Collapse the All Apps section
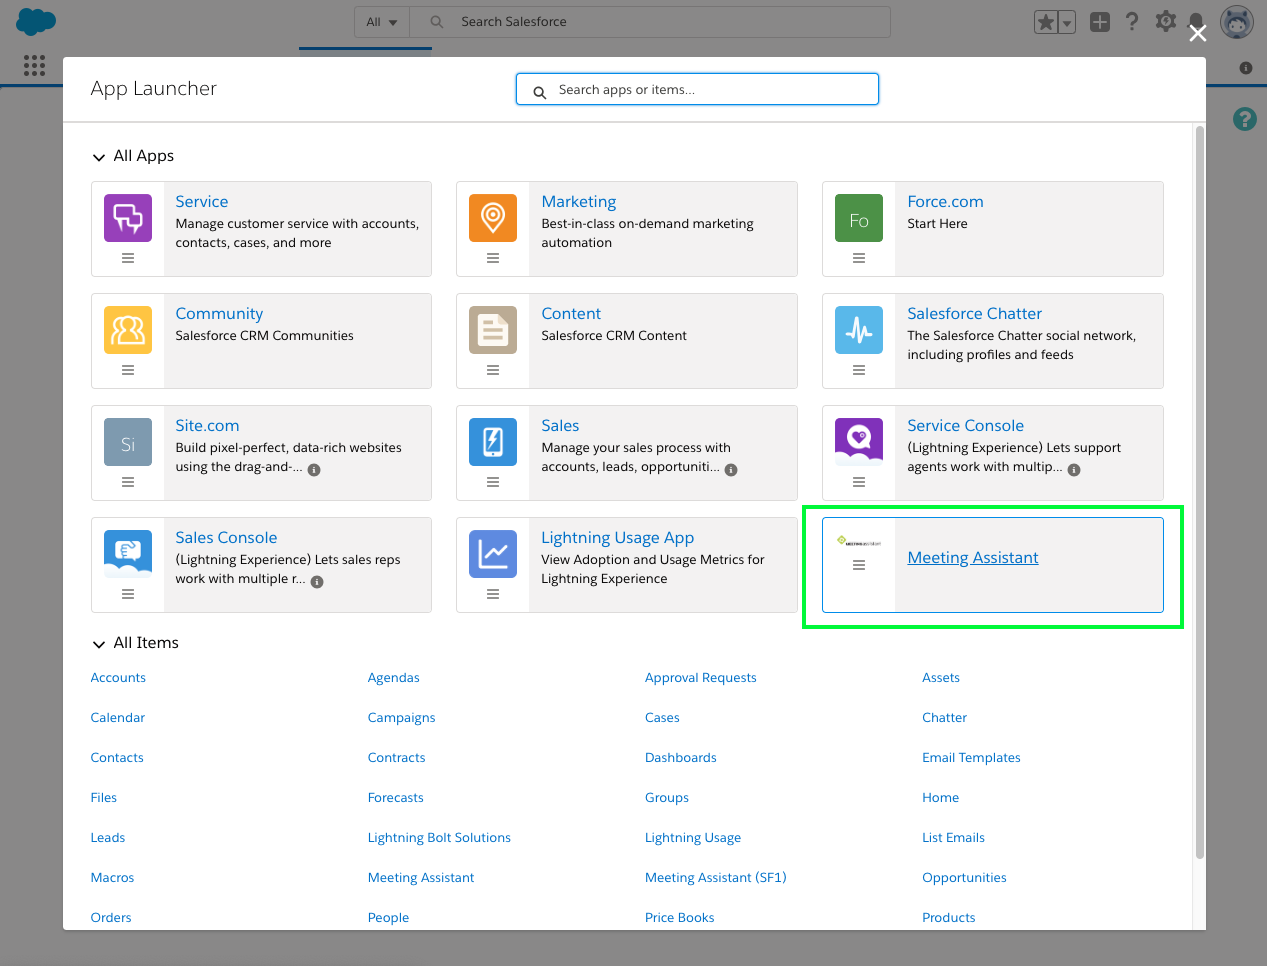Image resolution: width=1267 pixels, height=966 pixels. 98,157
